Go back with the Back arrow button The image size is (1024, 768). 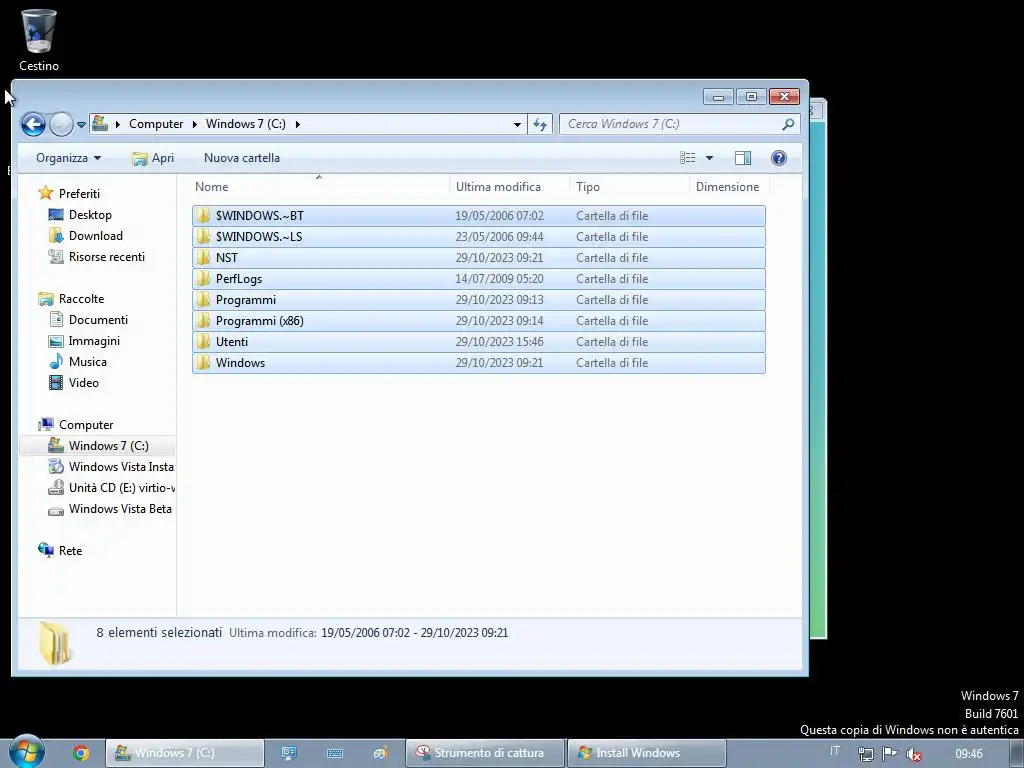tap(33, 124)
